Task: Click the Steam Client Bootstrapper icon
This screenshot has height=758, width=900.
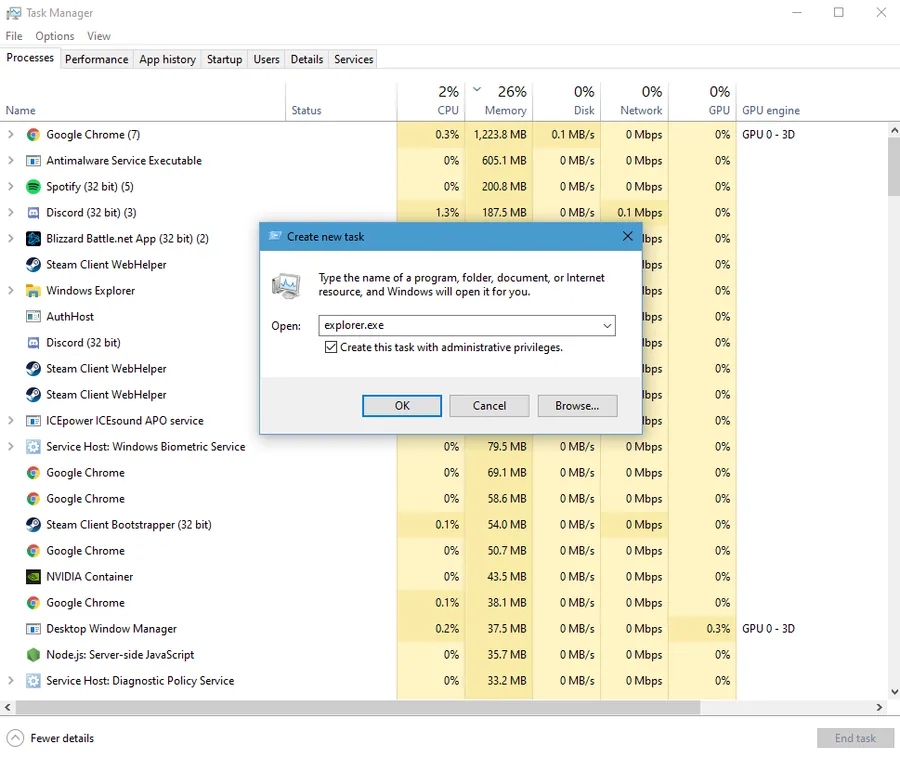Action: (x=33, y=524)
